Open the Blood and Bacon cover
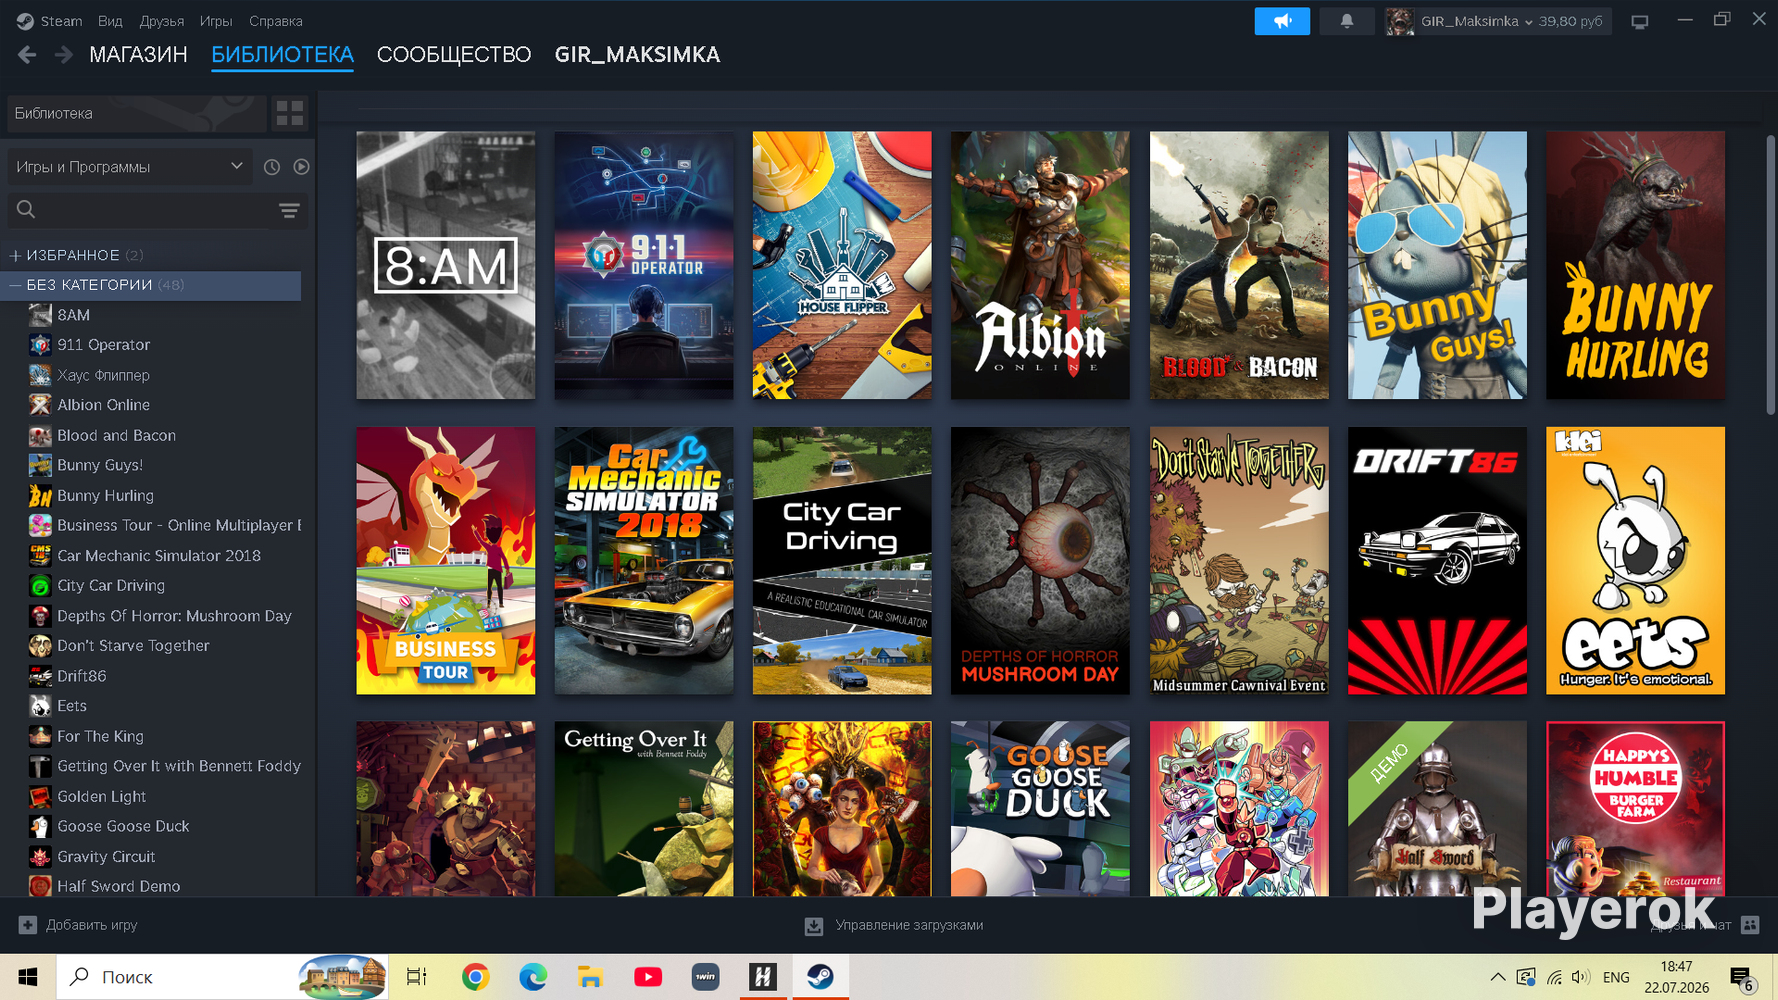1778x1000 pixels. [x=1239, y=265]
